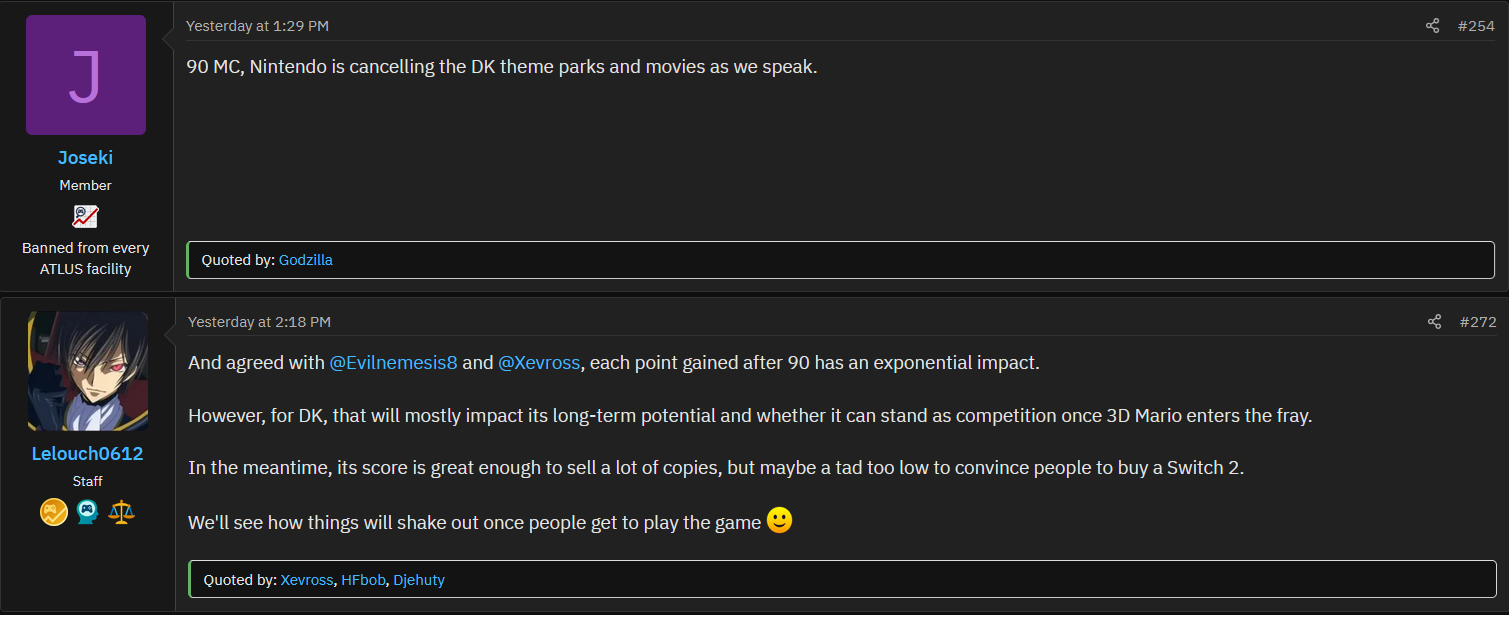Click Lelouch0612's orange checkmark badge
1509x617 pixels.
point(53,512)
